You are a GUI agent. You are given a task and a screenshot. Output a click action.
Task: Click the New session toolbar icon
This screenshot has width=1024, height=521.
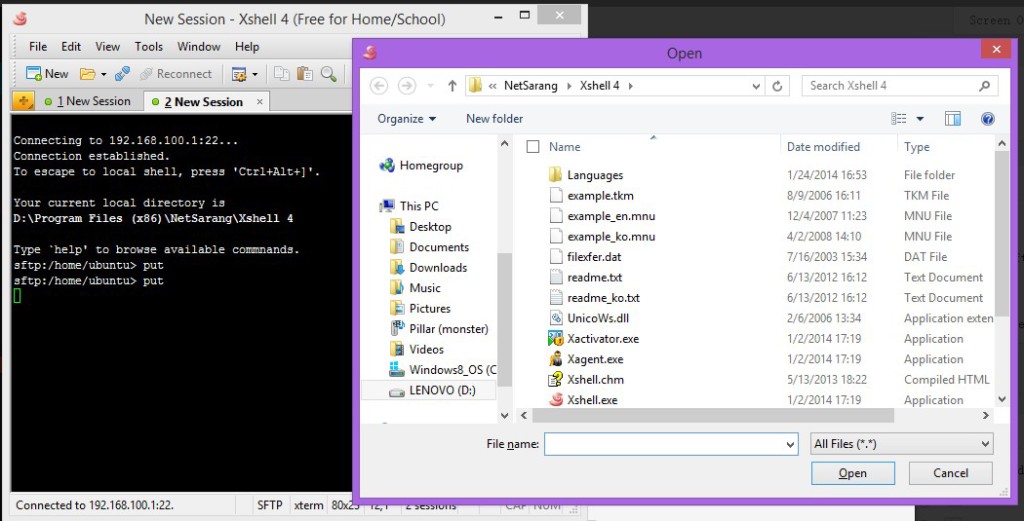pos(34,74)
